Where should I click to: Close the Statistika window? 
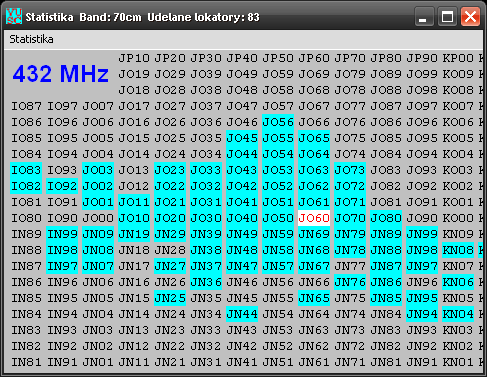pos(470,17)
